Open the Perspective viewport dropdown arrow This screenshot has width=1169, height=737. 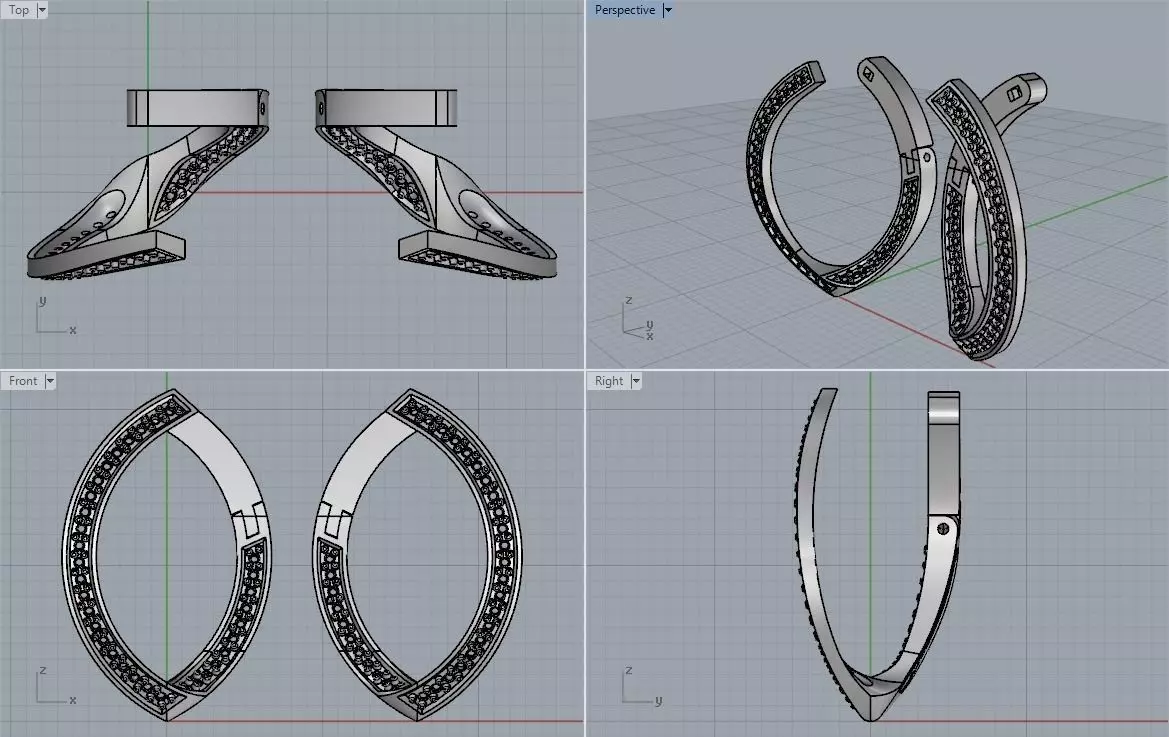[667, 10]
